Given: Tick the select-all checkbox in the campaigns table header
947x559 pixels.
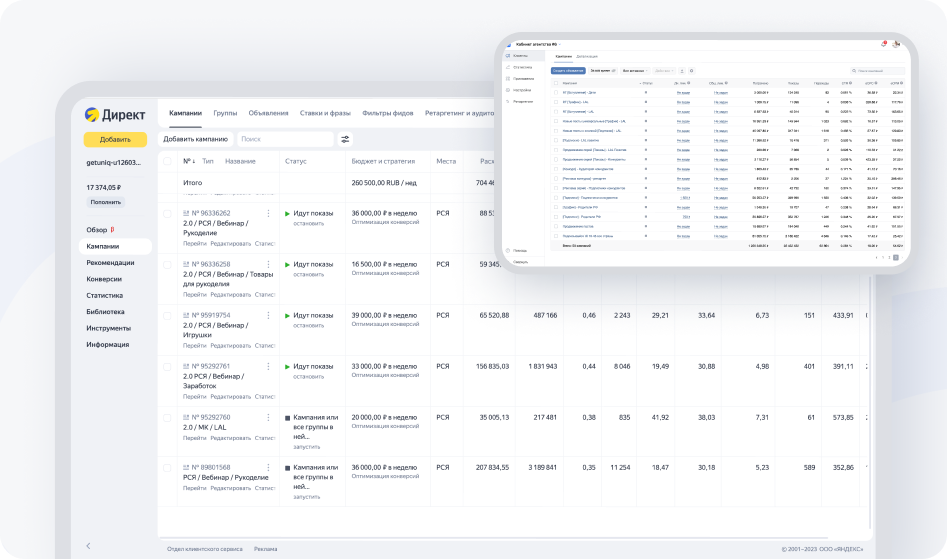Looking at the screenshot, I should pyautogui.click(x=167, y=161).
